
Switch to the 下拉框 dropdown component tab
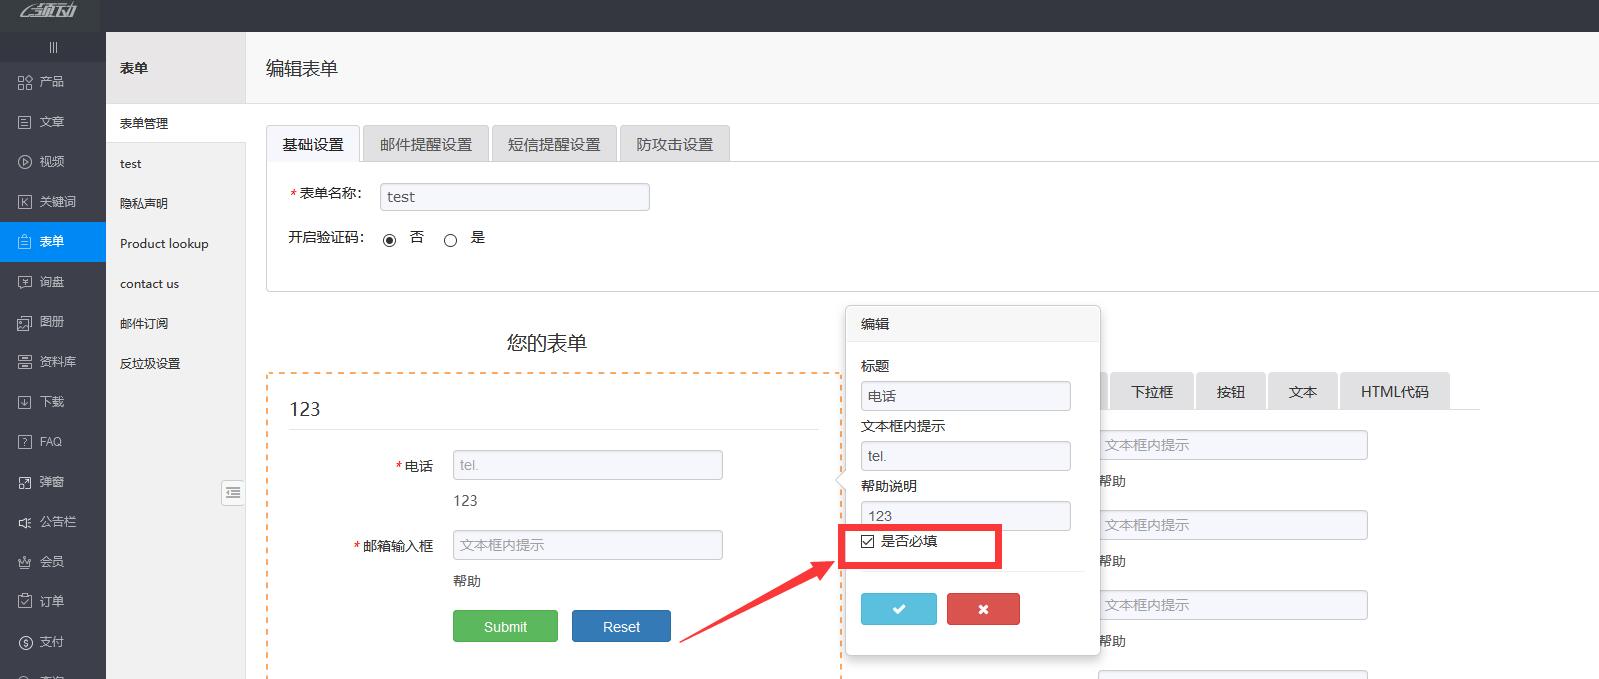[x=1151, y=392]
